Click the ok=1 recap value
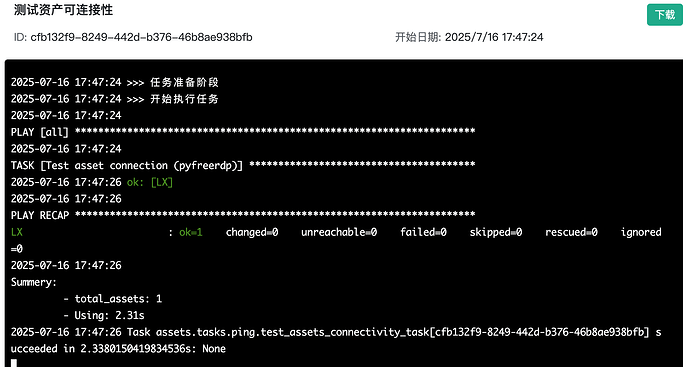Screen dimensions: 690x367 191,232
